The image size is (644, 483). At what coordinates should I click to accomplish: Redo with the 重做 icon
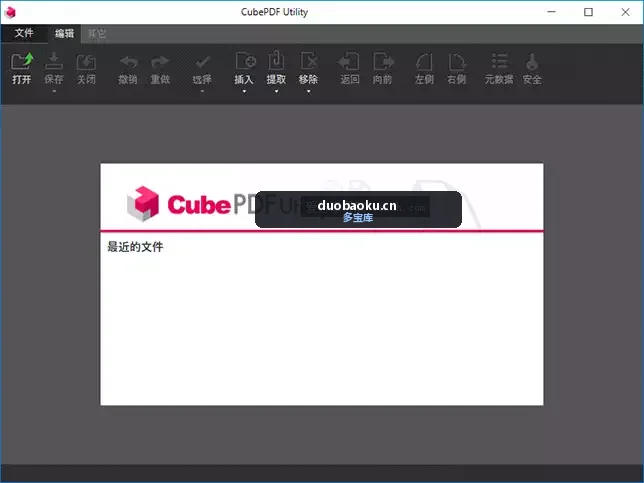click(160, 62)
